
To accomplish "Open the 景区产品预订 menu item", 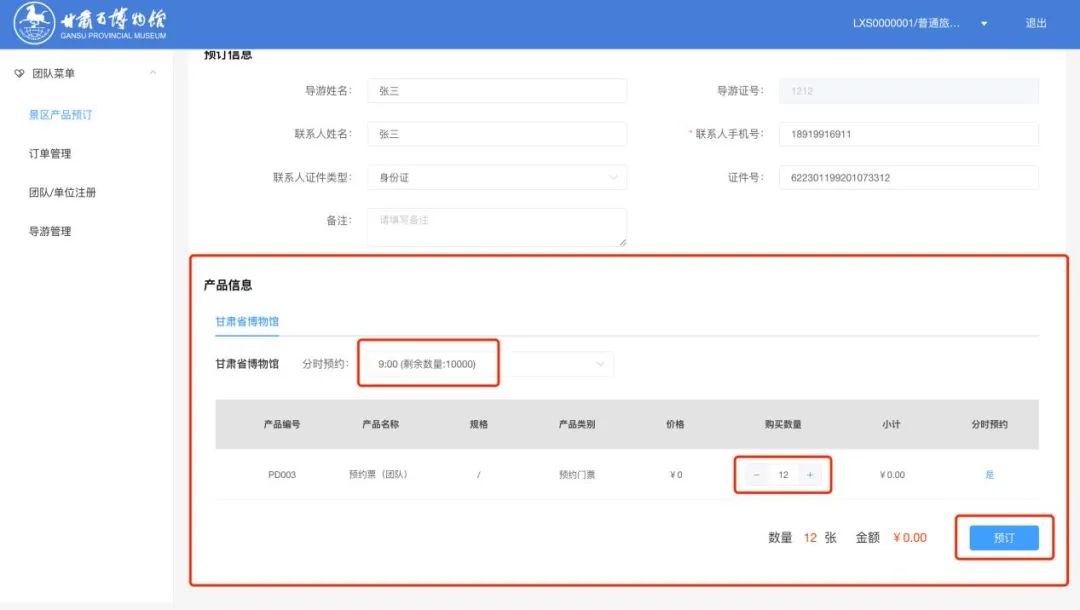I will tap(61, 115).
